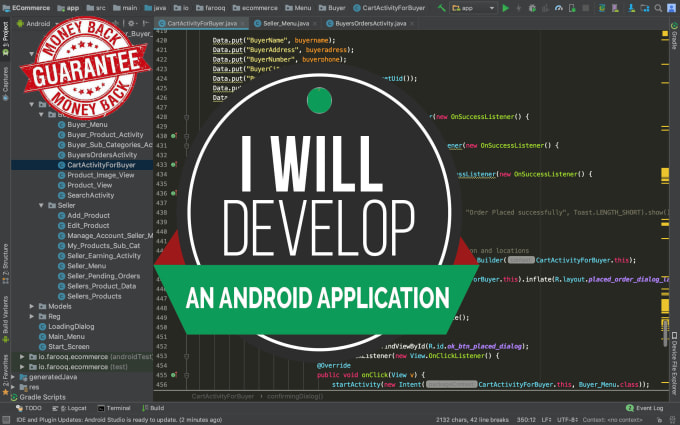Expand io.farooq.ecommerce (androidTest) package
The height and width of the screenshot is (425, 680).
22,356
